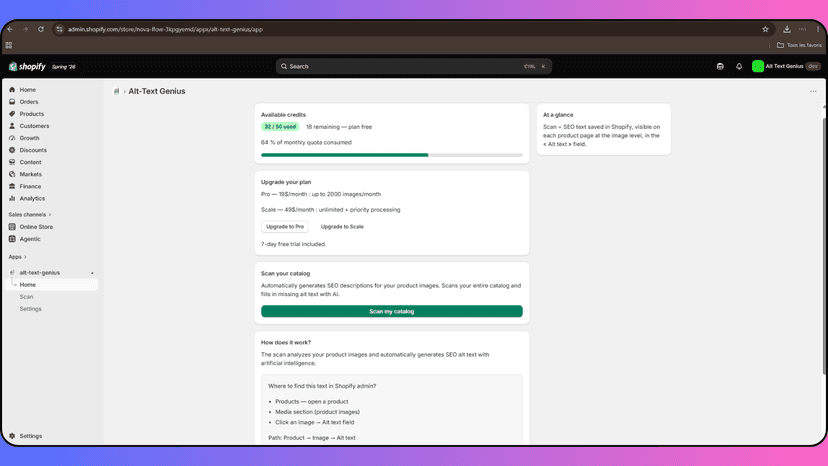Click the browser forward arrow

[25, 29]
